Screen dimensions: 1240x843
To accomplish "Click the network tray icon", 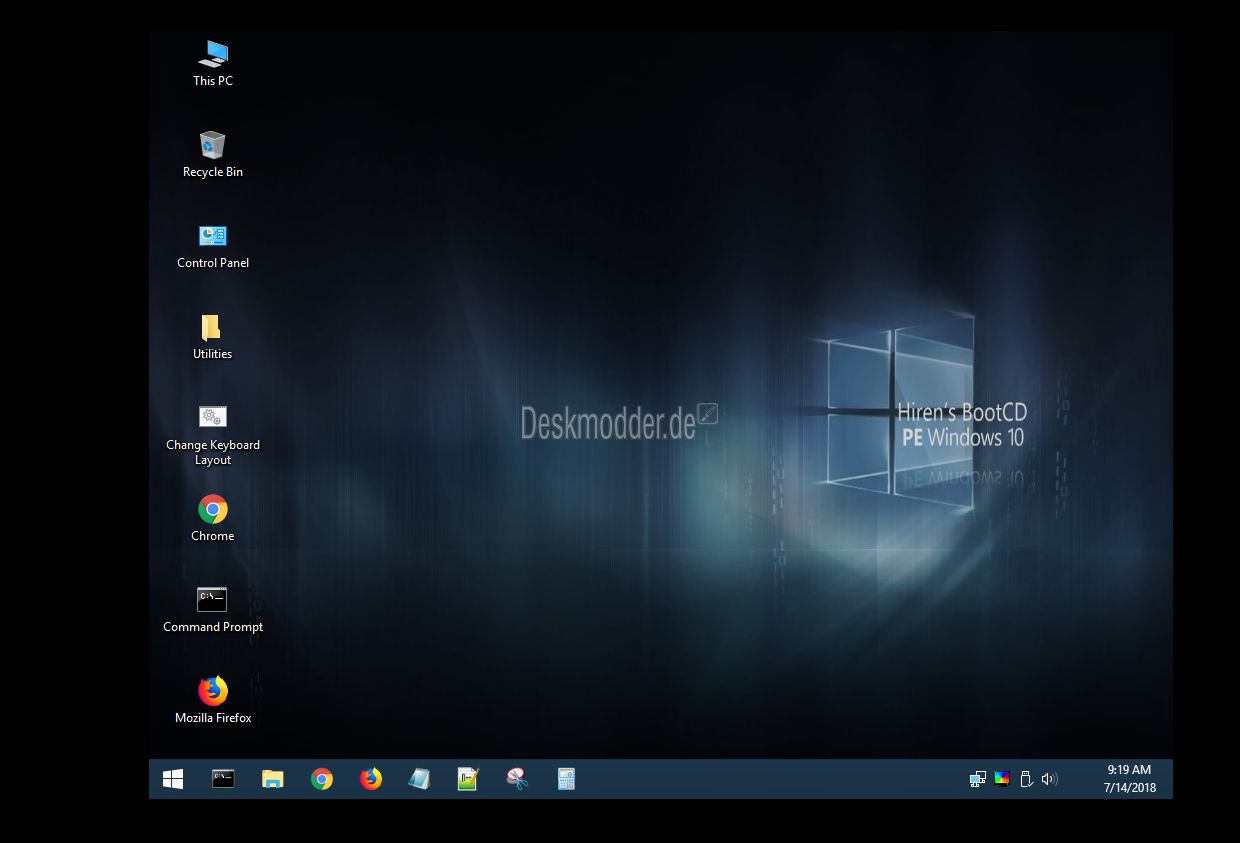I will pos(978,779).
